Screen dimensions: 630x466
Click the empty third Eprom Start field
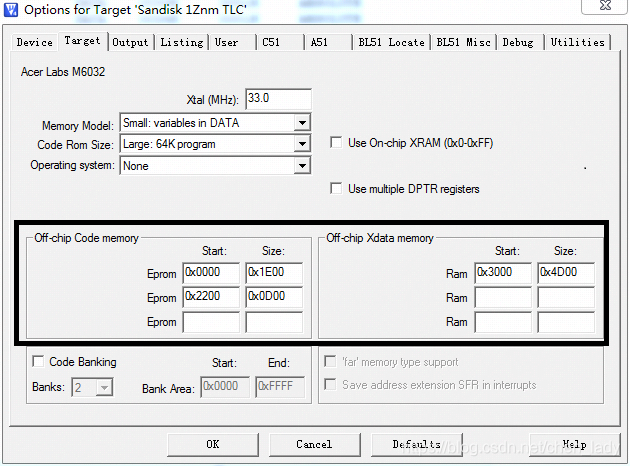(x=211, y=322)
